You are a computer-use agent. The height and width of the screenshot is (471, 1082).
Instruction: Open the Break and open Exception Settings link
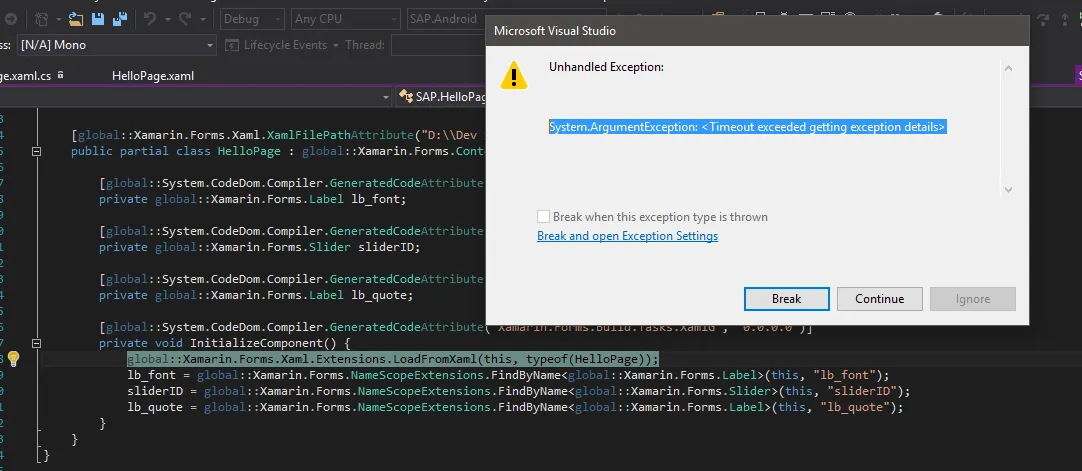tap(627, 236)
